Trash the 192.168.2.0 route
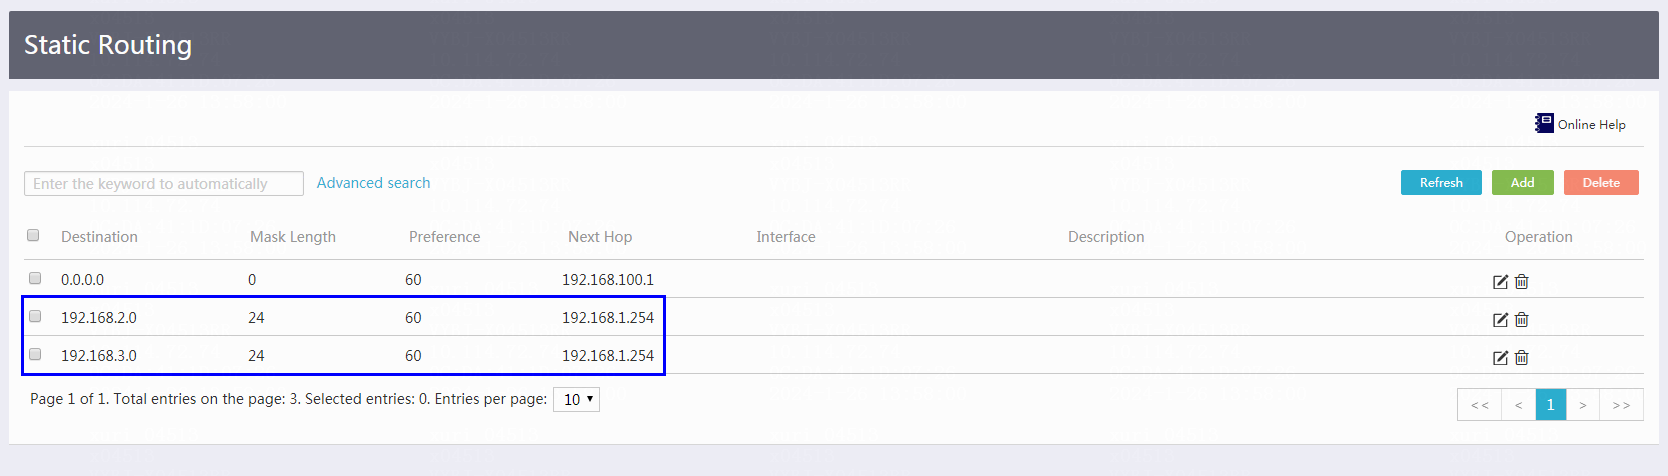The image size is (1668, 476). (1522, 320)
